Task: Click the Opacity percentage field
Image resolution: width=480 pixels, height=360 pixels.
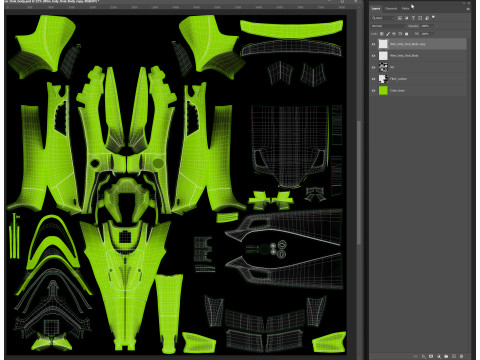Action: (x=425, y=26)
